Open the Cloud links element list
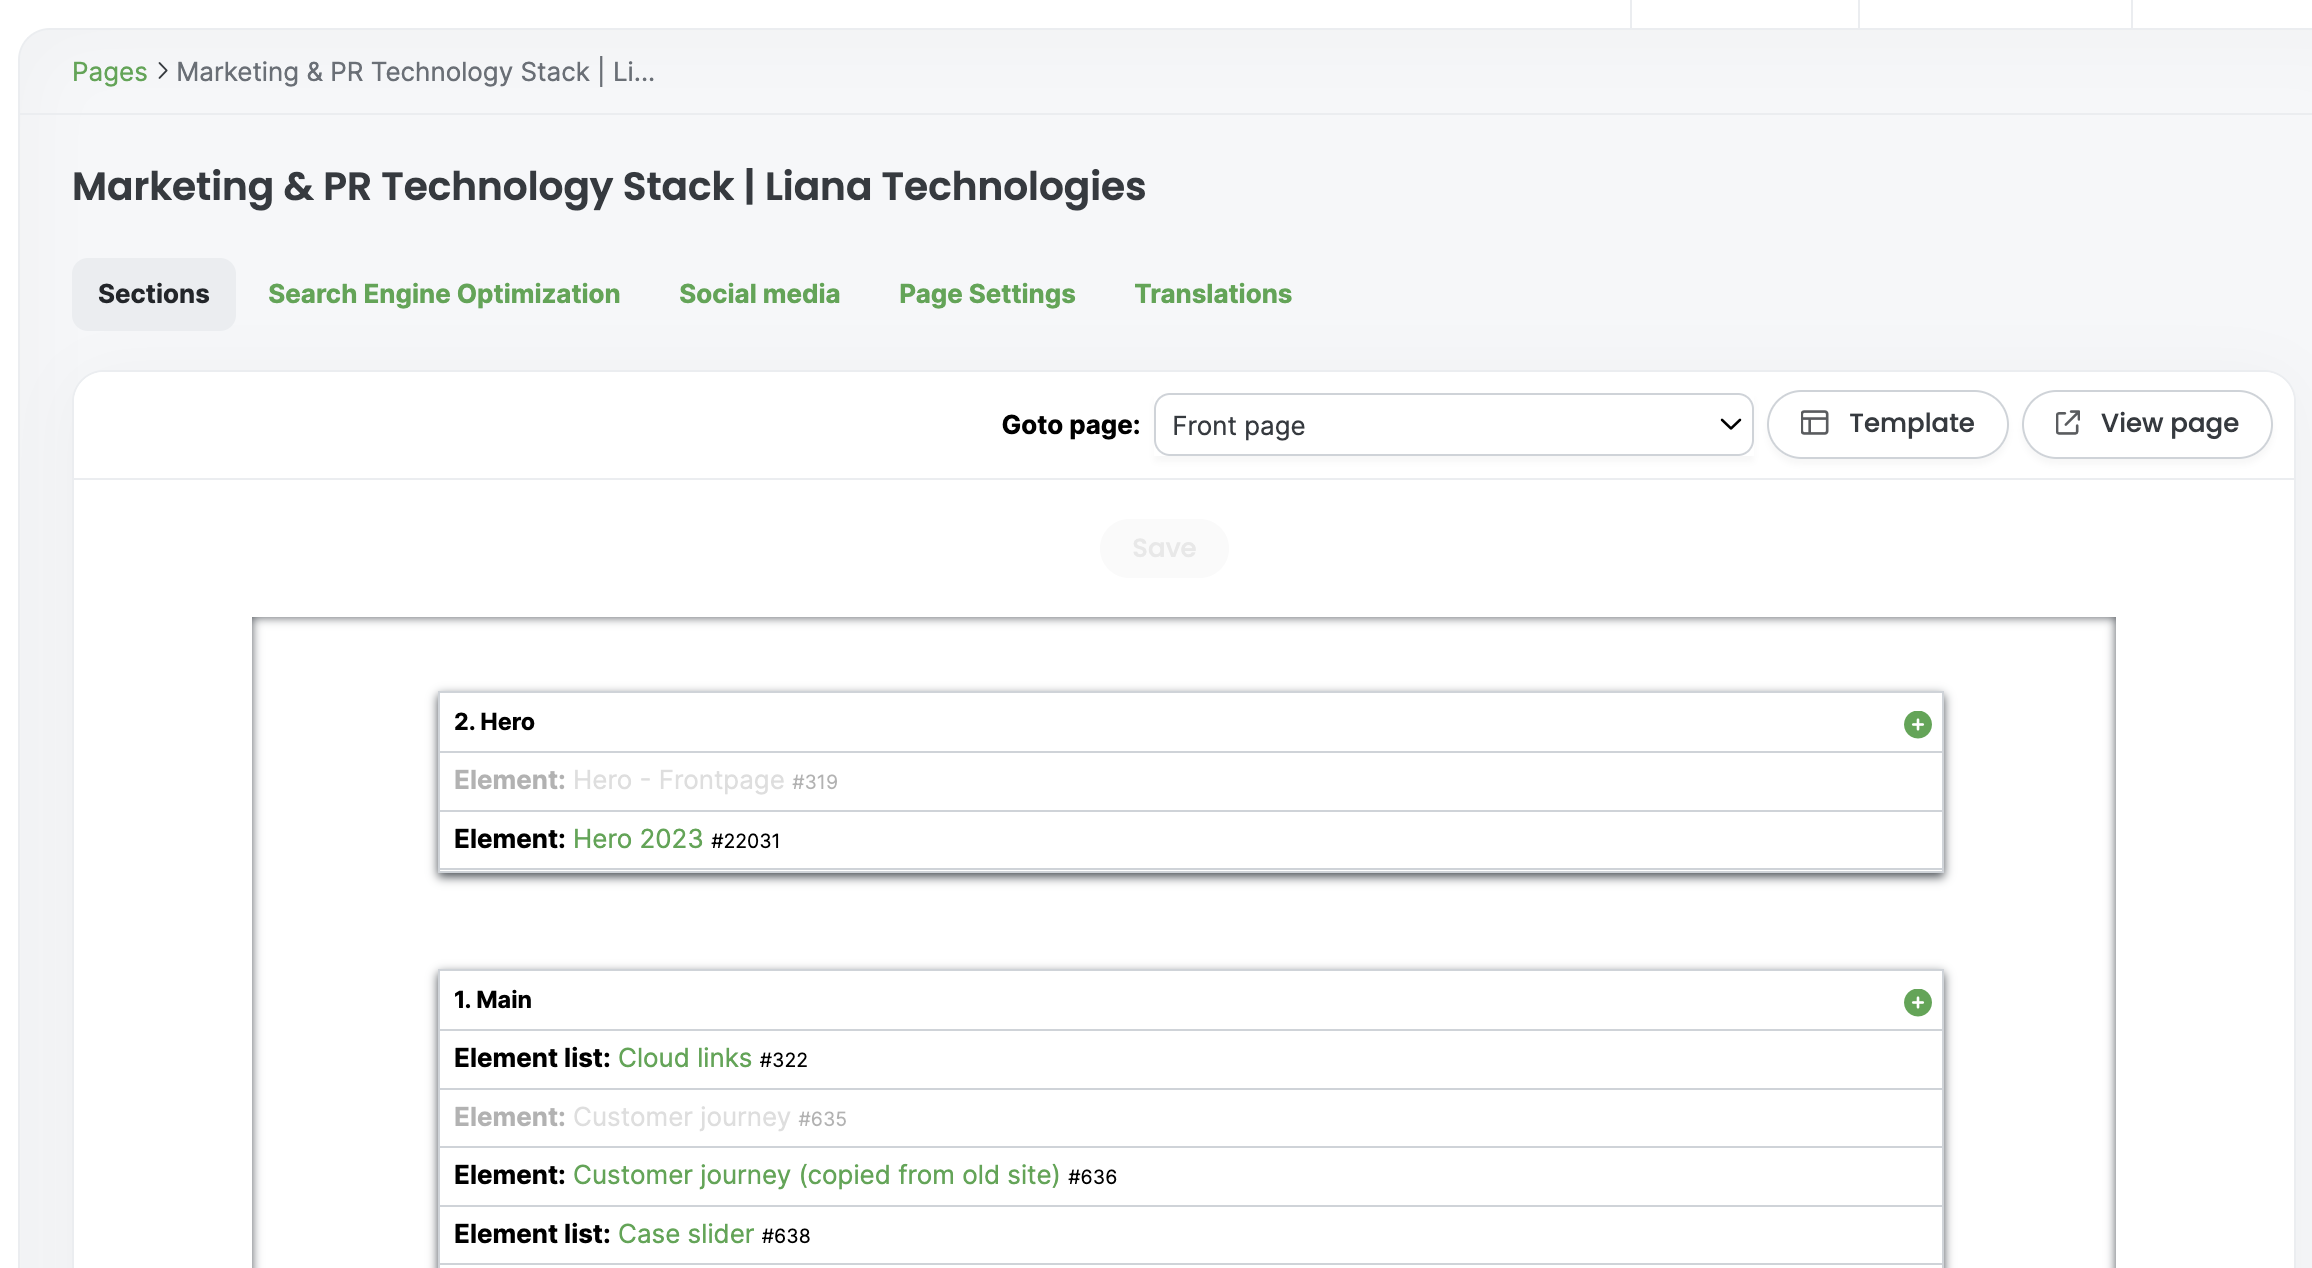The width and height of the screenshot is (2312, 1268). pos(684,1058)
